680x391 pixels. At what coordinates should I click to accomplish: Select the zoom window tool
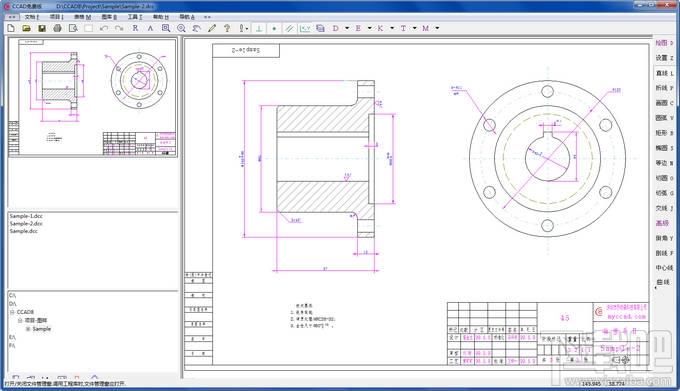pyautogui.click(x=166, y=28)
